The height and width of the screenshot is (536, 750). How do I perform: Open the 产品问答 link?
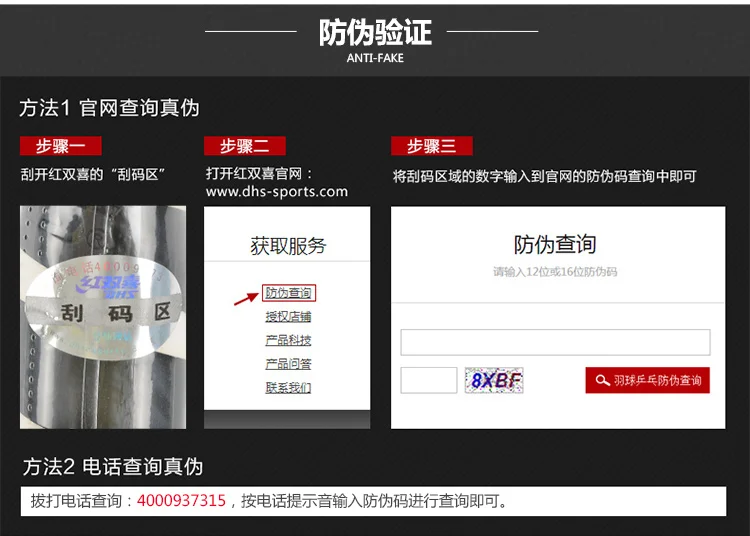288,364
